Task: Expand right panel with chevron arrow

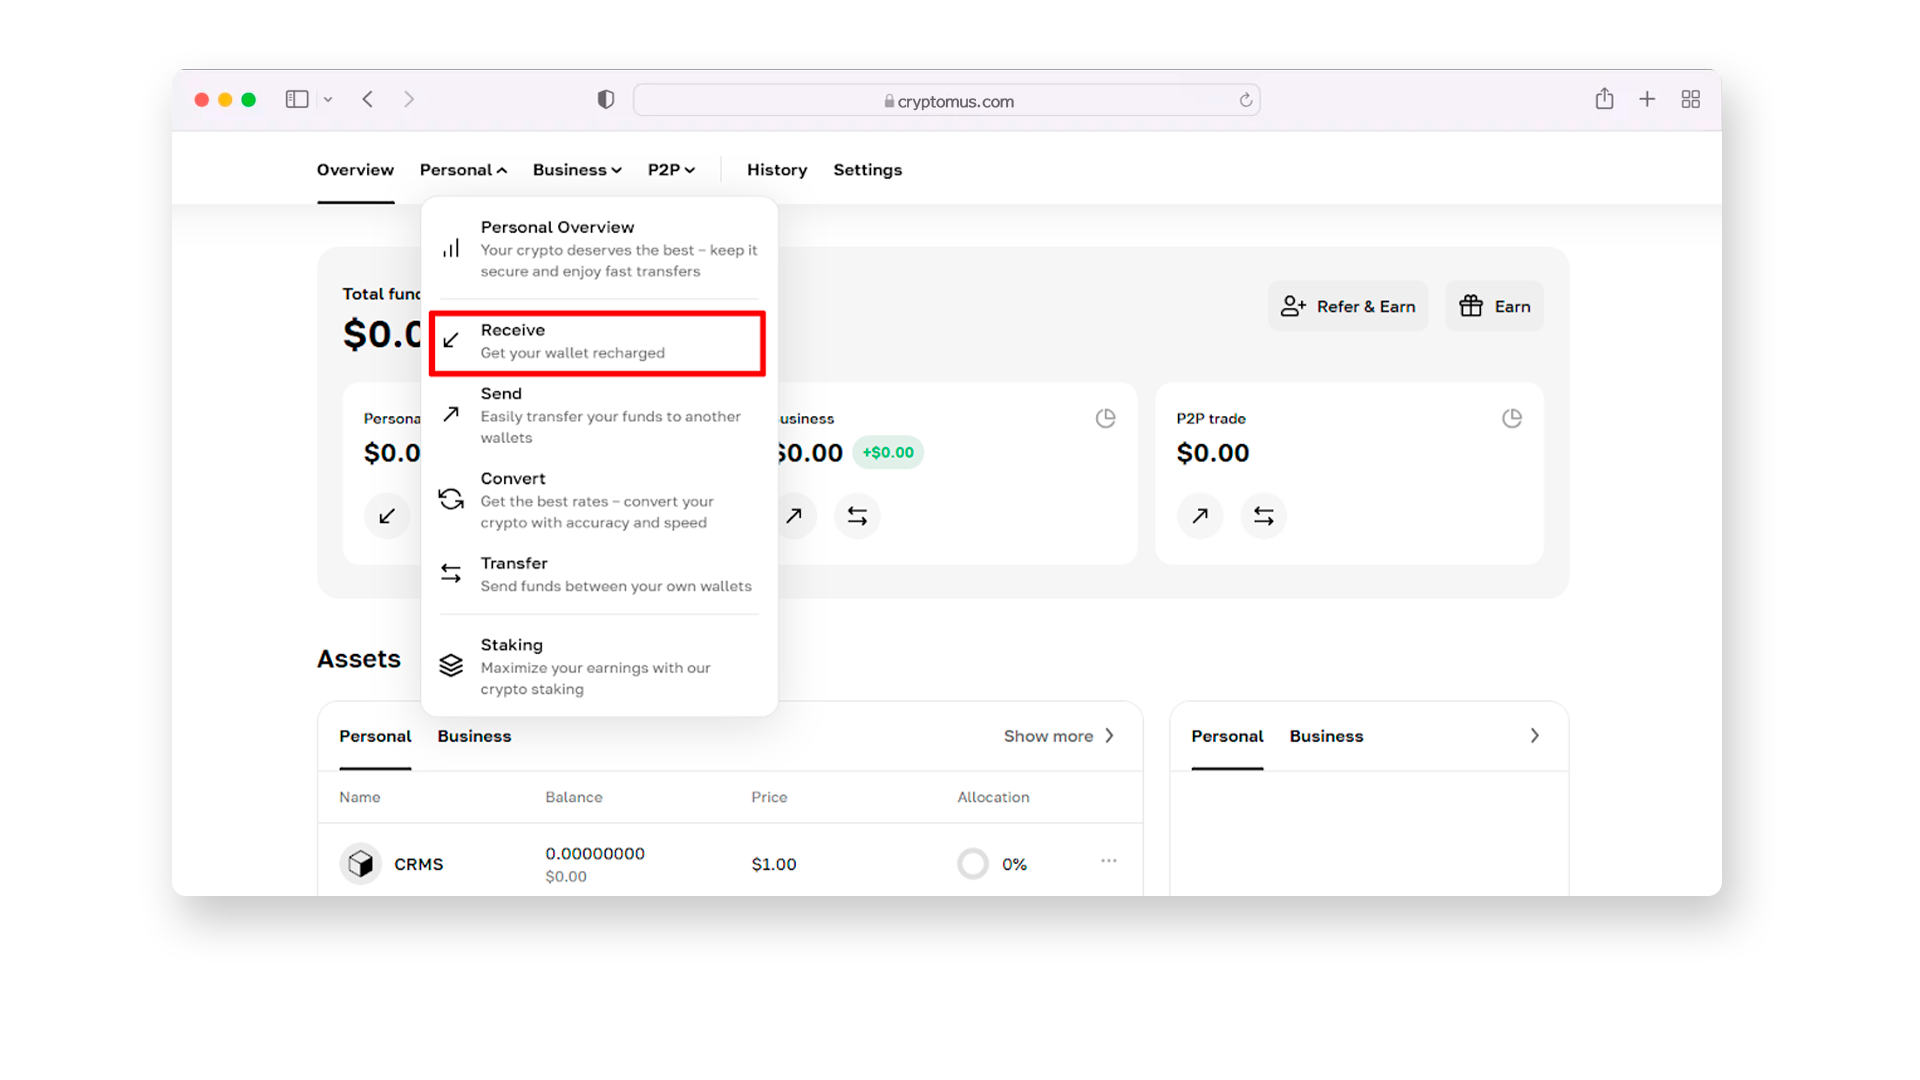Action: [x=1534, y=736]
